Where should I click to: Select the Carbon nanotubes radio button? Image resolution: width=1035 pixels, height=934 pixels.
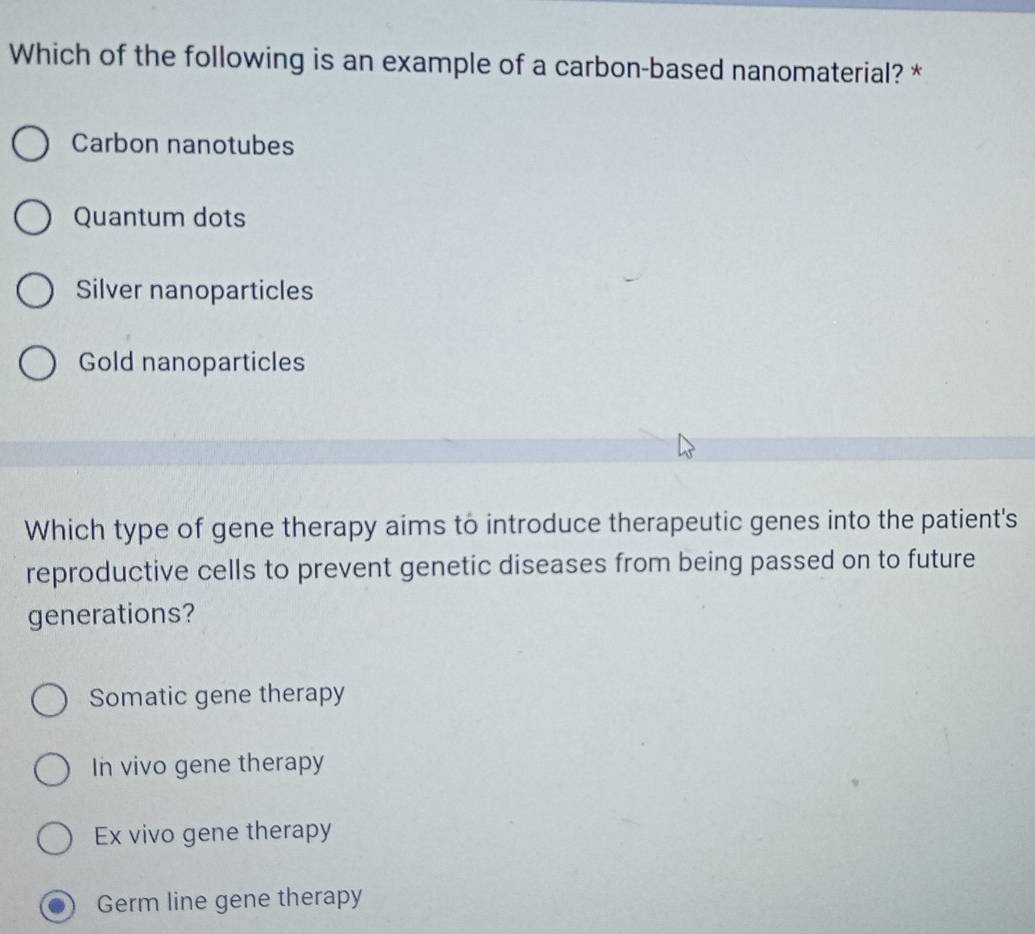coord(31,143)
